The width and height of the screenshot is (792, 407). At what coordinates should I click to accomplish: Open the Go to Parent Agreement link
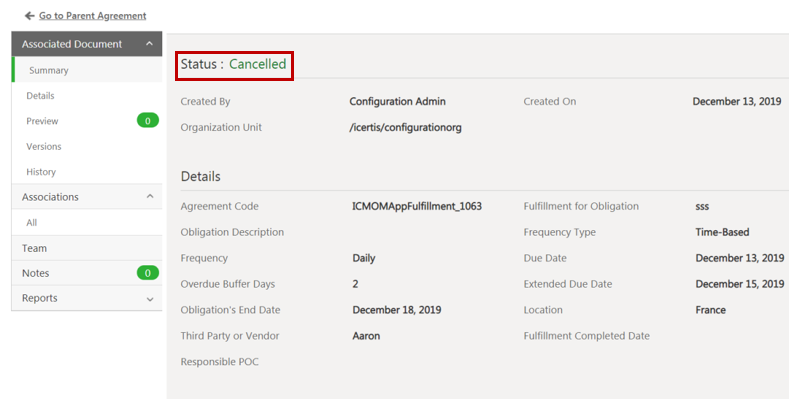point(92,16)
